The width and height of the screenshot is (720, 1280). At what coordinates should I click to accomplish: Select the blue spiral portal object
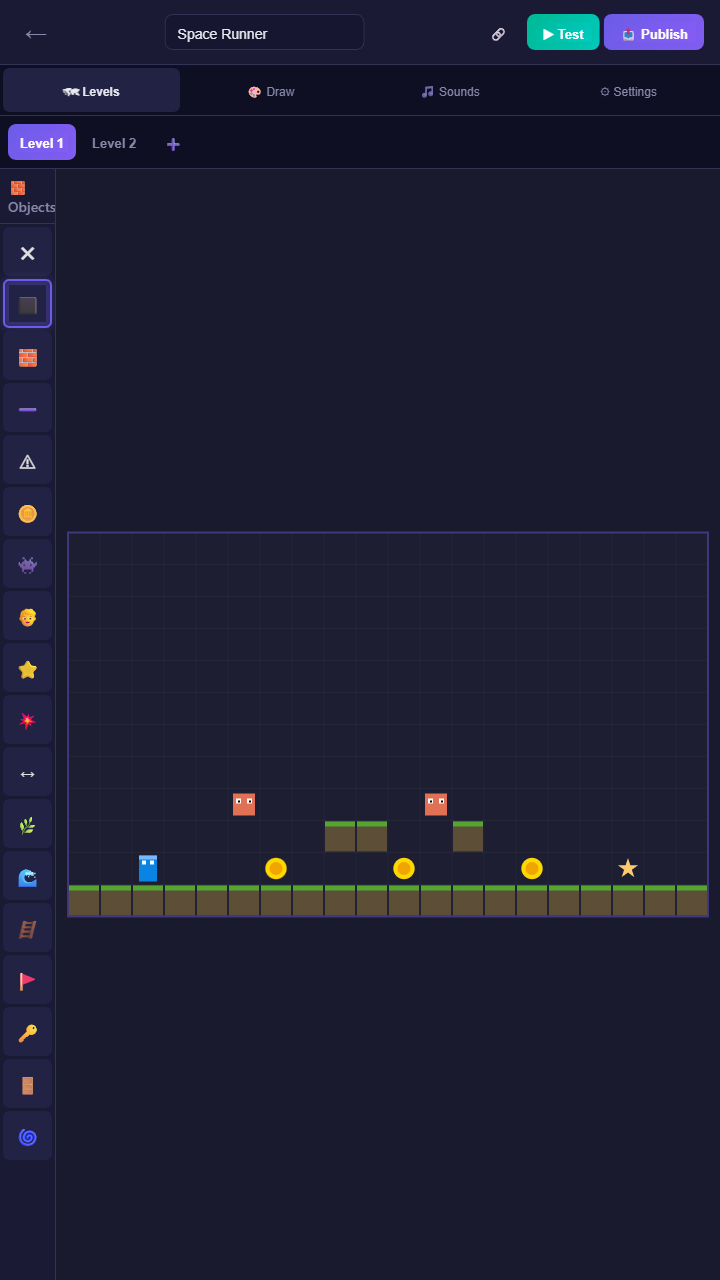(x=27, y=1137)
